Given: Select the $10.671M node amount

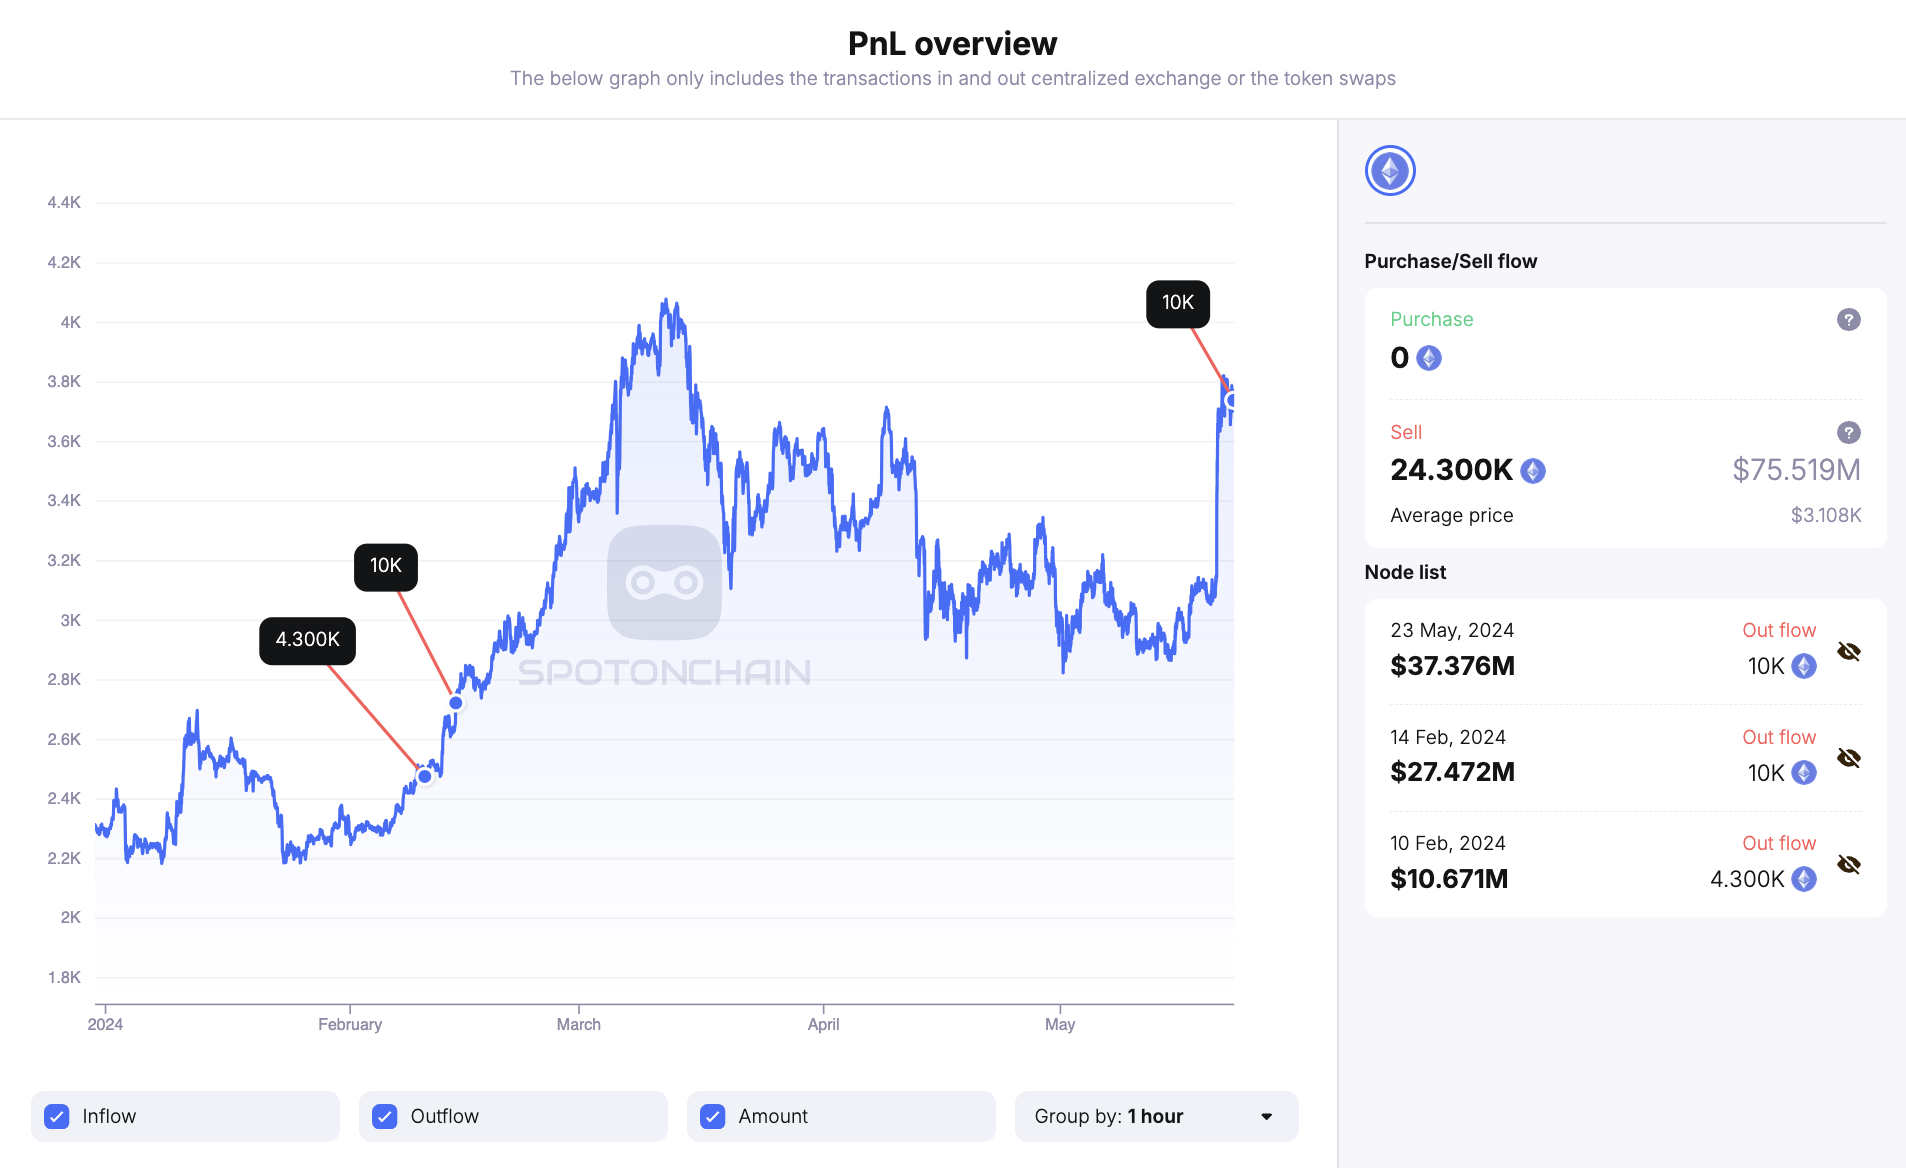Looking at the screenshot, I should coord(1449,879).
